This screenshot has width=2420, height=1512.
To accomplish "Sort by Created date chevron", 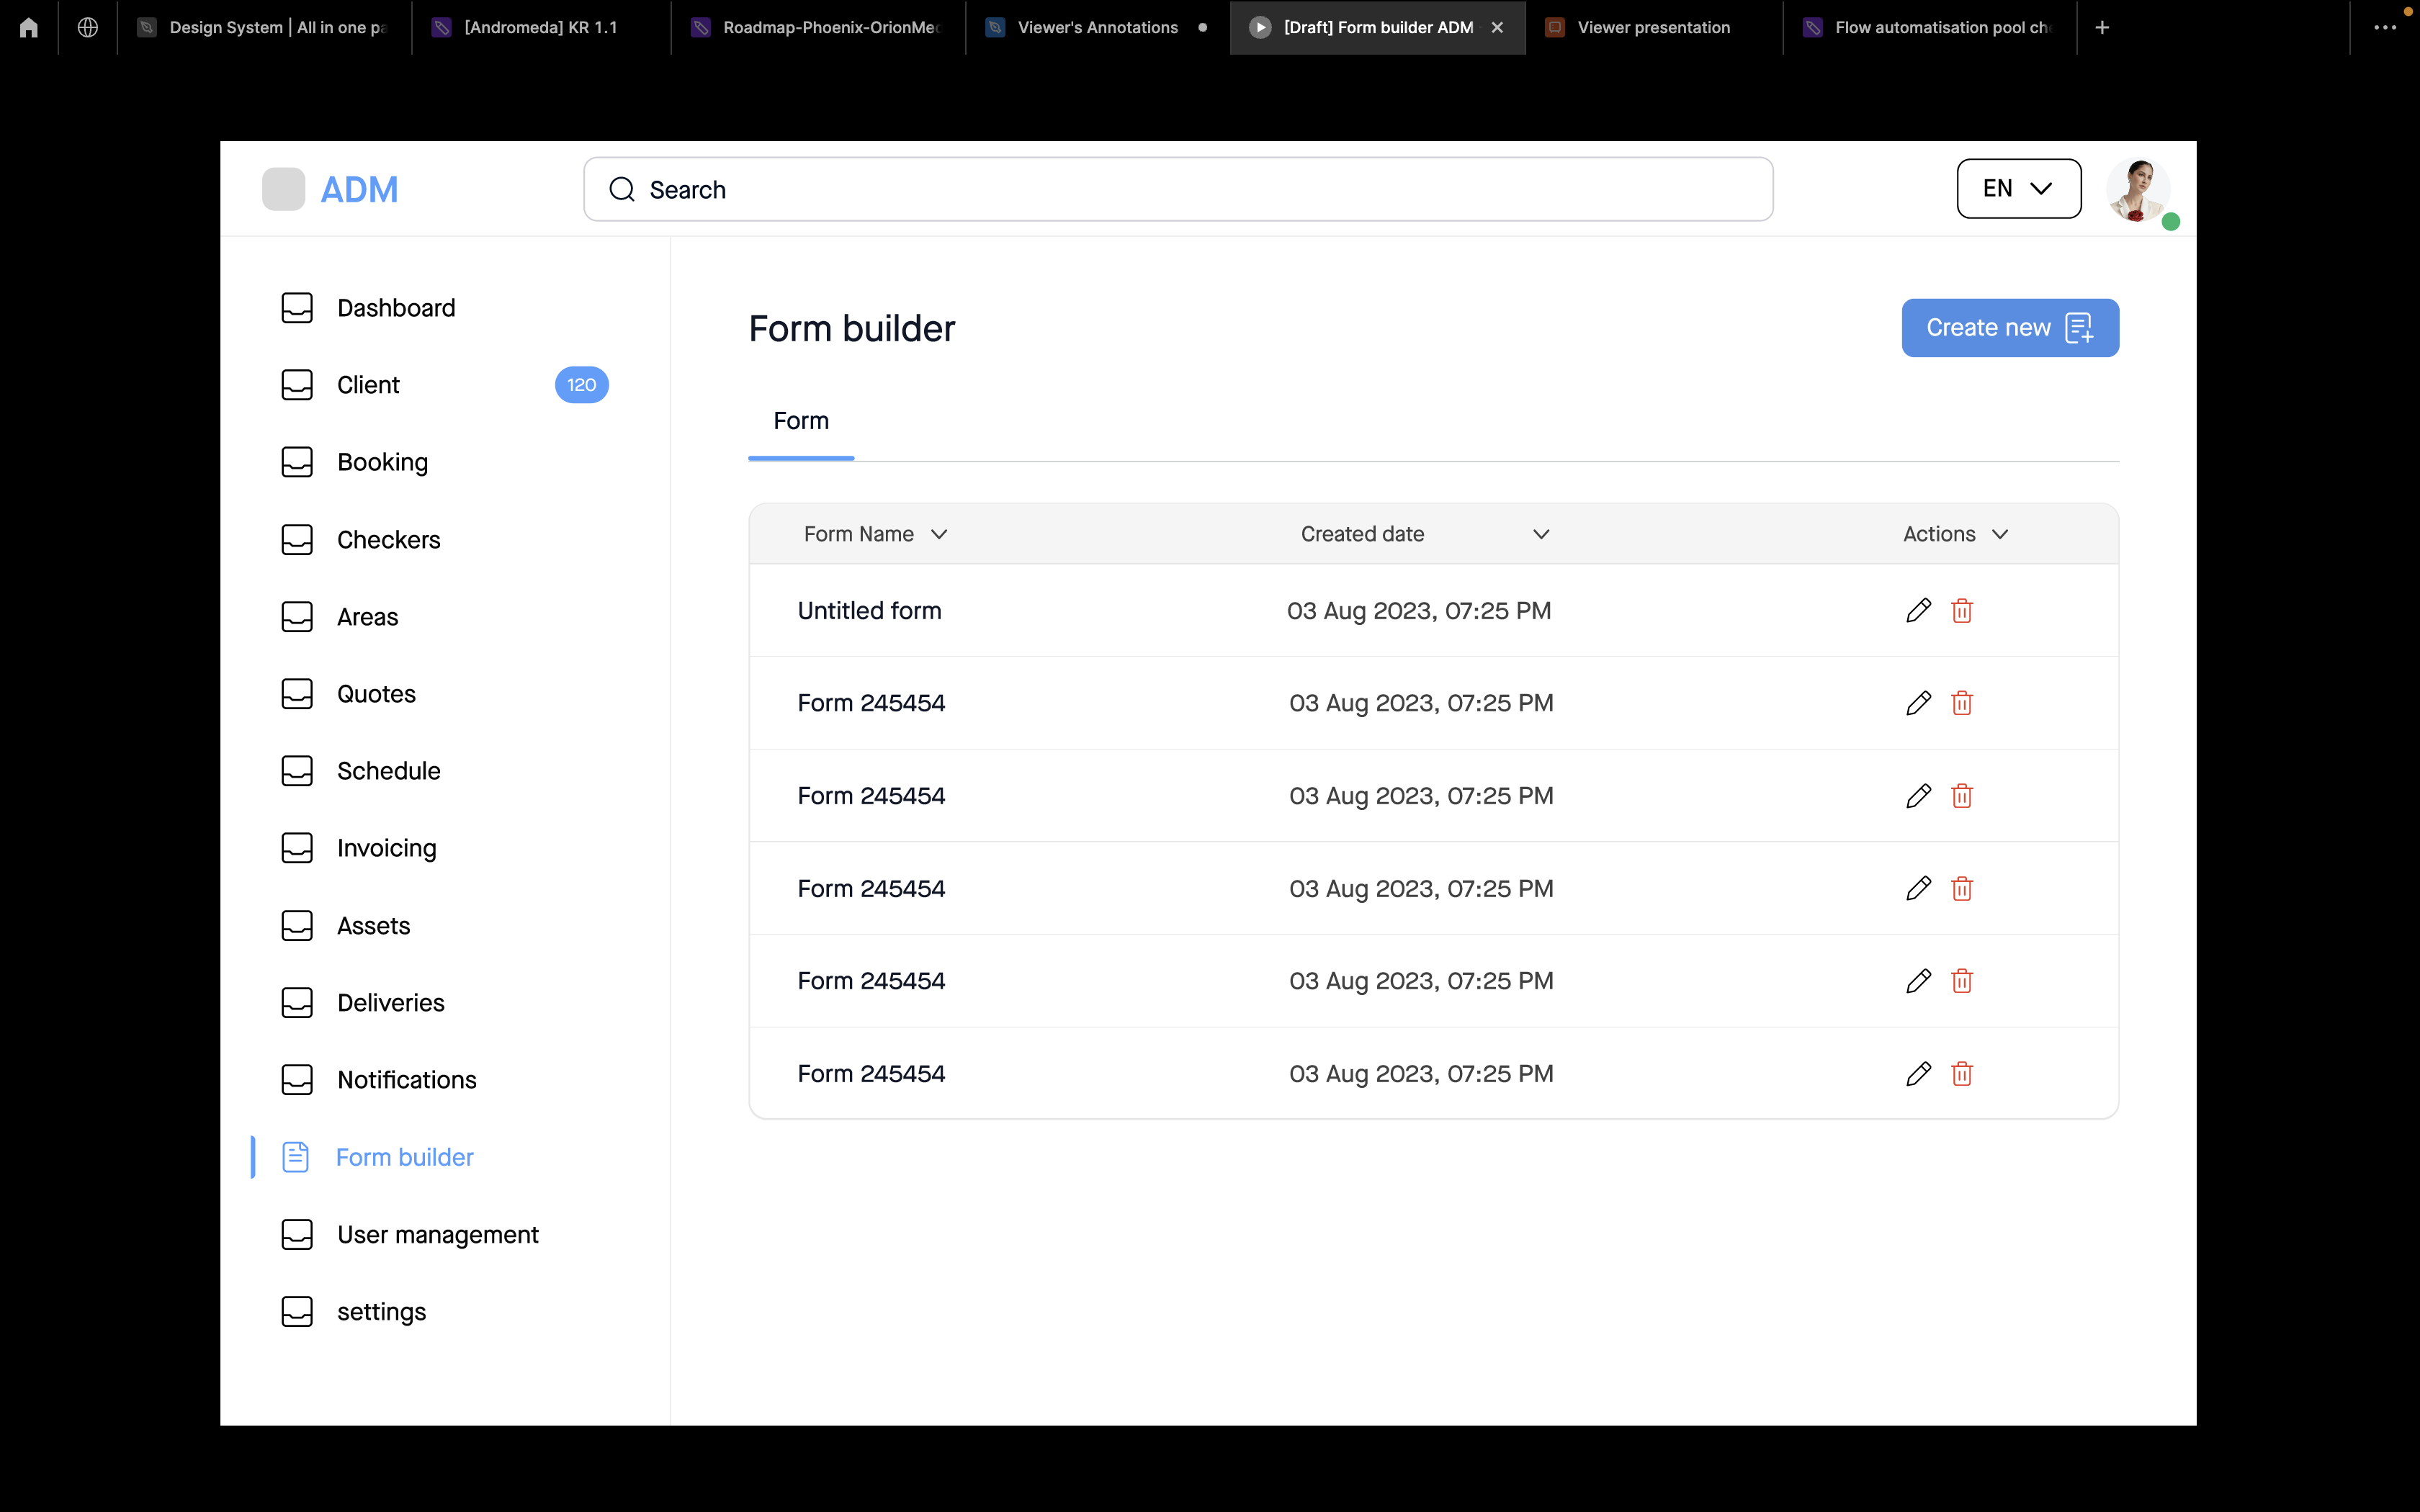I will 1541,534.
